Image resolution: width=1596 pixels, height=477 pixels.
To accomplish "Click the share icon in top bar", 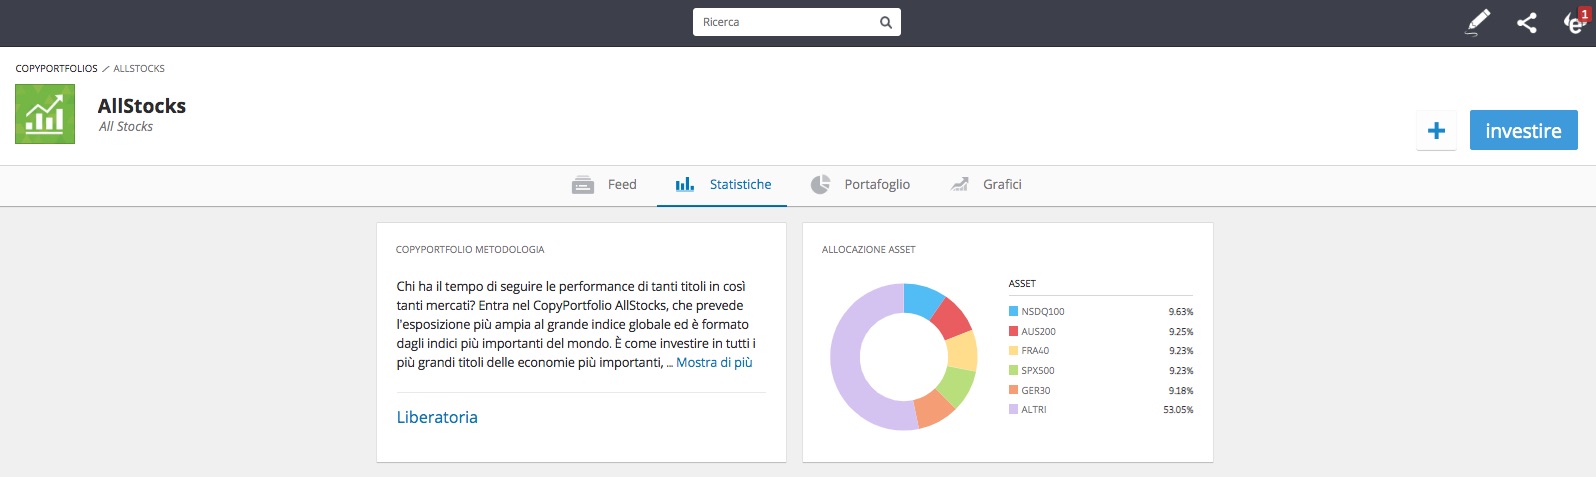I will click(1526, 22).
